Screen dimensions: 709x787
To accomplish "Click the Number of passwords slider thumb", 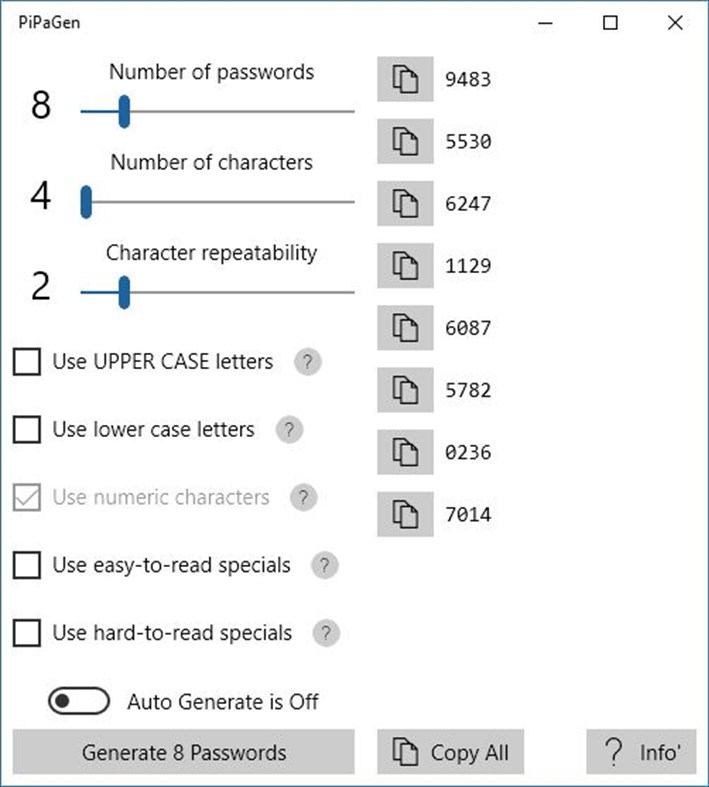I will (124, 111).
